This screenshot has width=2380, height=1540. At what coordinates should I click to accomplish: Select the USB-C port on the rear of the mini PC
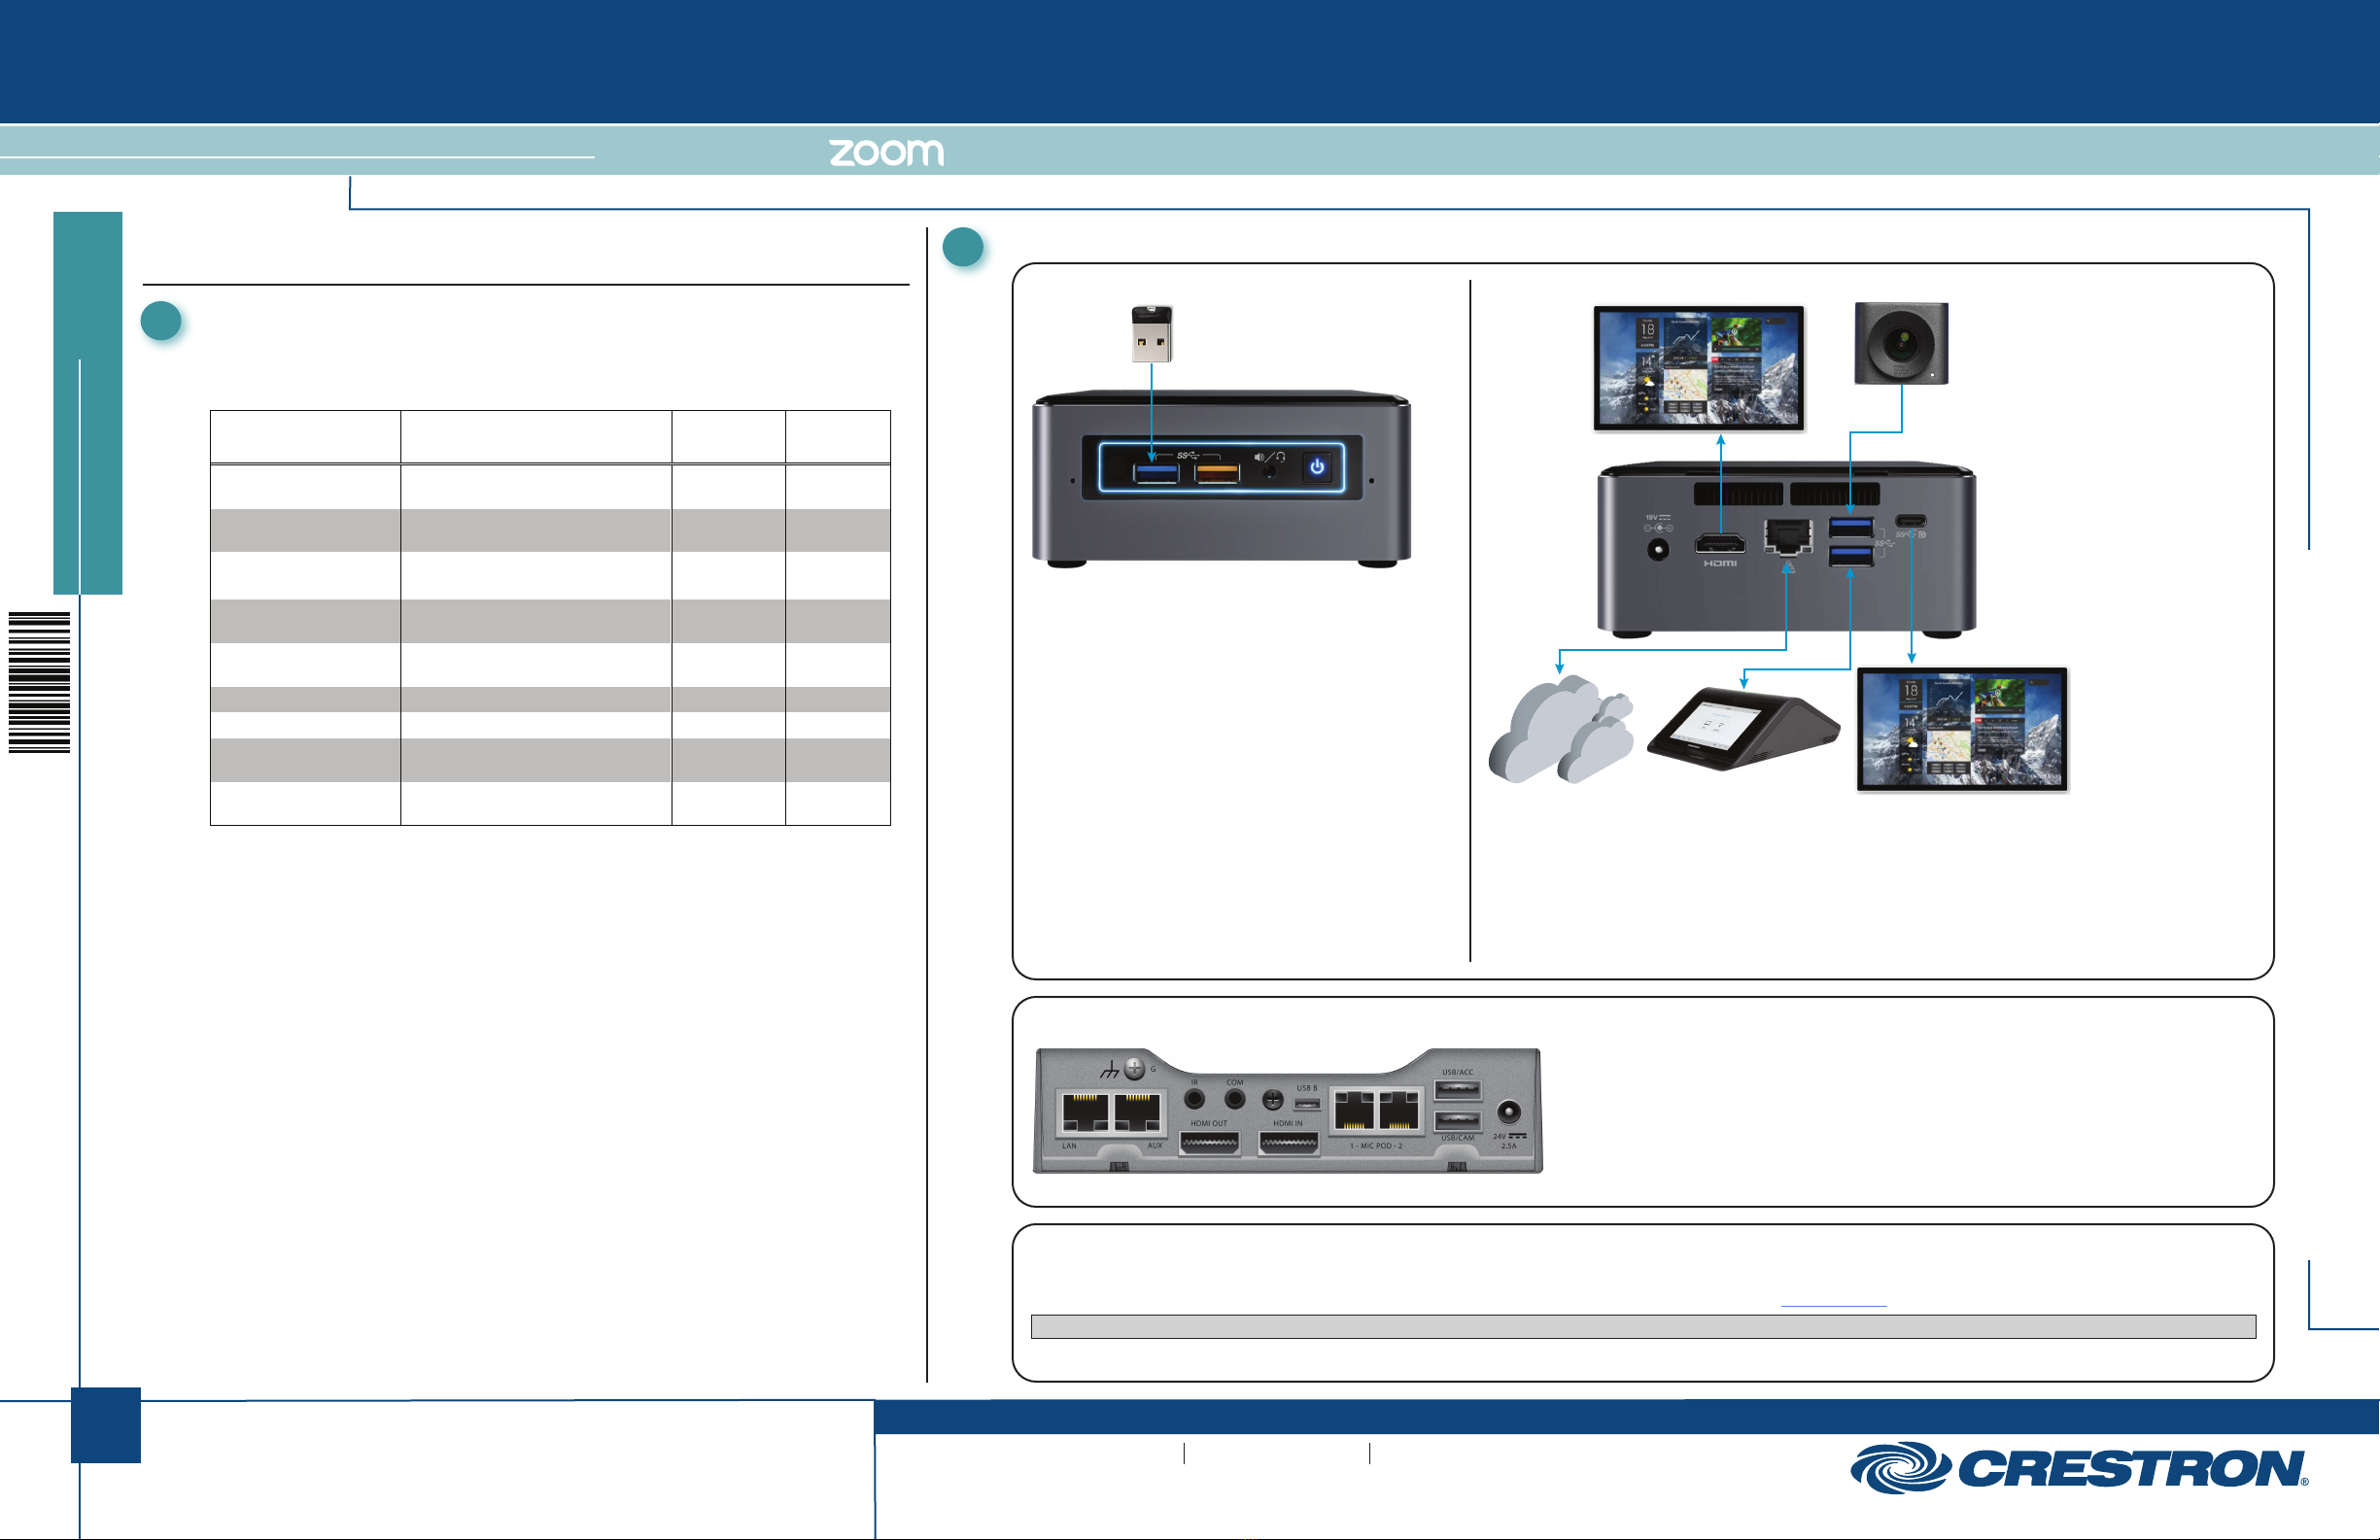pyautogui.click(x=1910, y=521)
